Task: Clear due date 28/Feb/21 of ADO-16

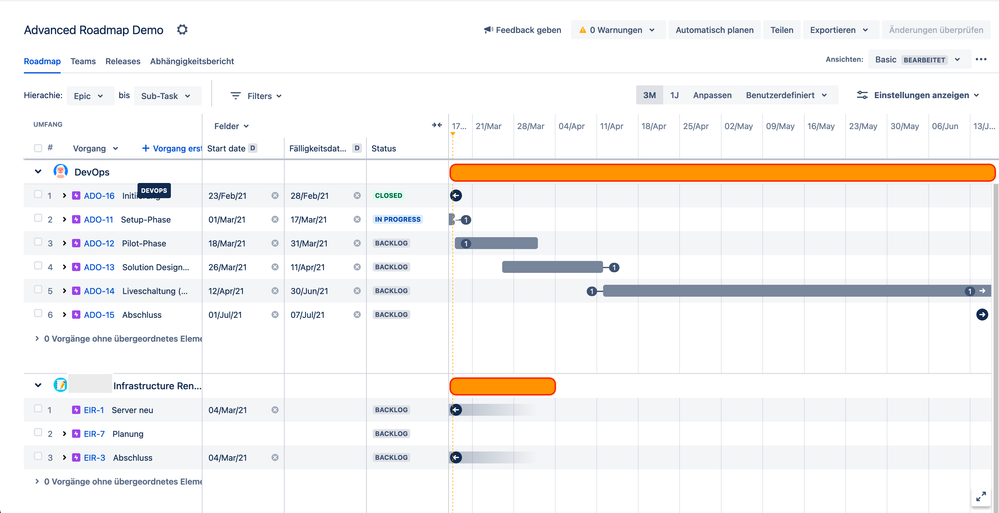Action: pyautogui.click(x=357, y=196)
